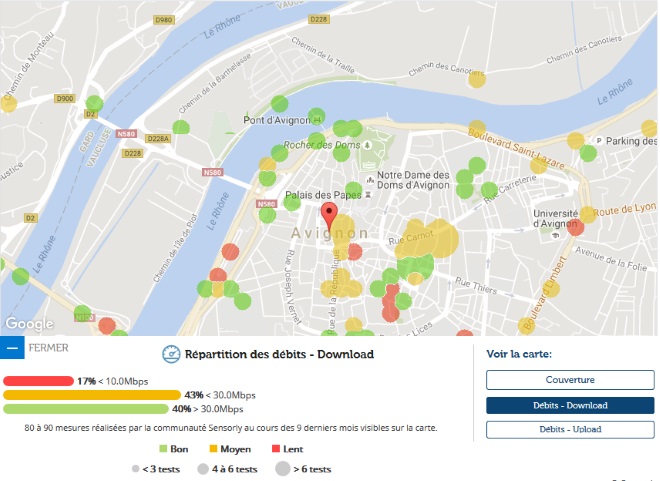Click the red 17% speed bar
The width and height of the screenshot is (660, 481).
(x=38, y=381)
